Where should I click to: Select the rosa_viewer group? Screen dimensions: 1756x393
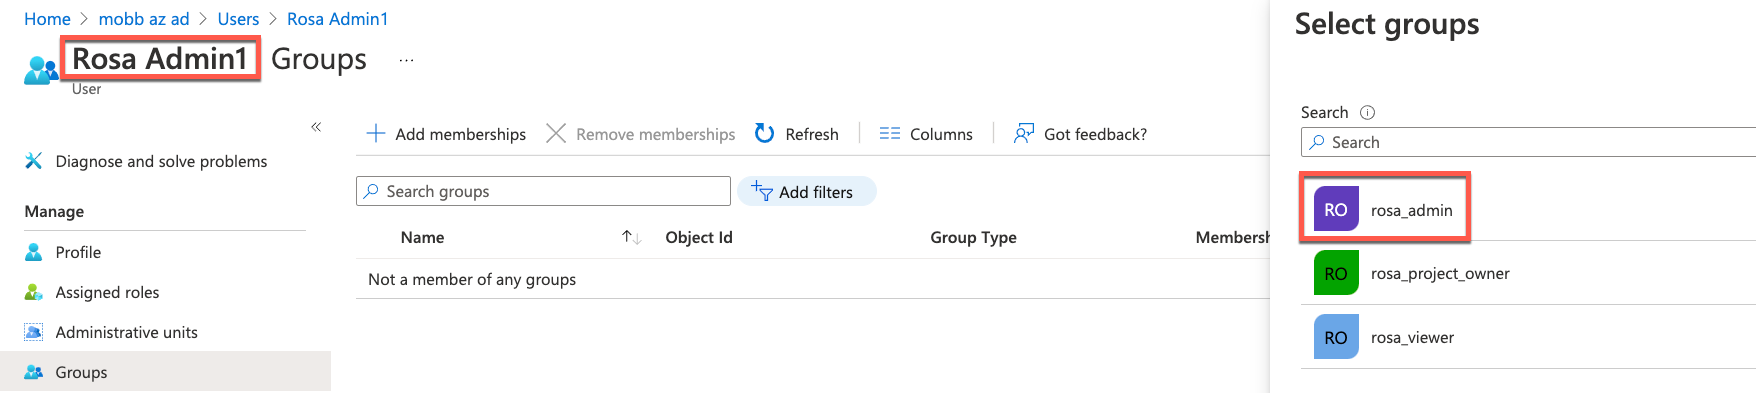(1528, 337)
